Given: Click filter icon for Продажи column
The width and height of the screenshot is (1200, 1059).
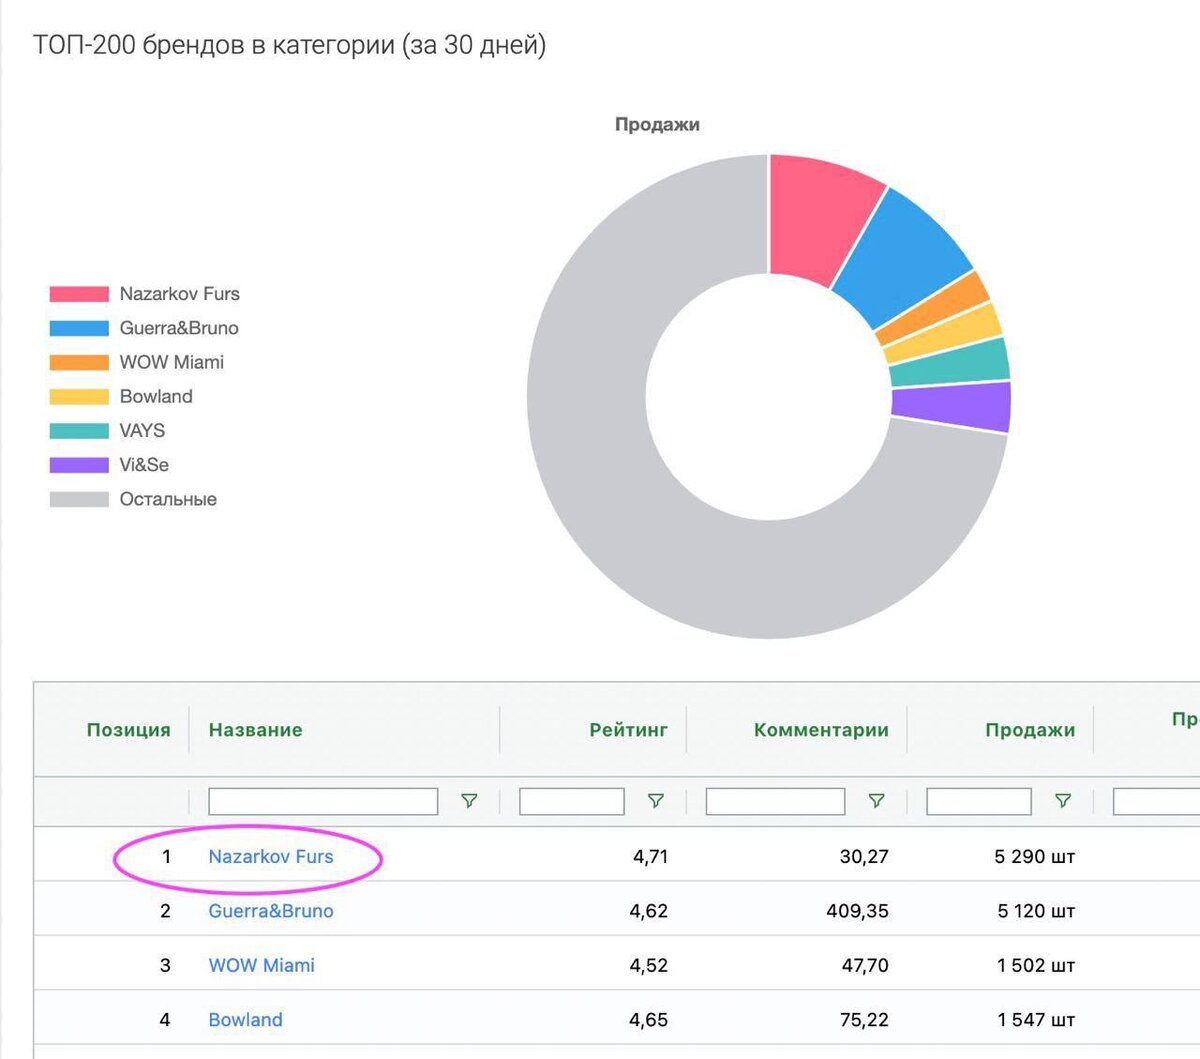Looking at the screenshot, I should pos(1063,801).
